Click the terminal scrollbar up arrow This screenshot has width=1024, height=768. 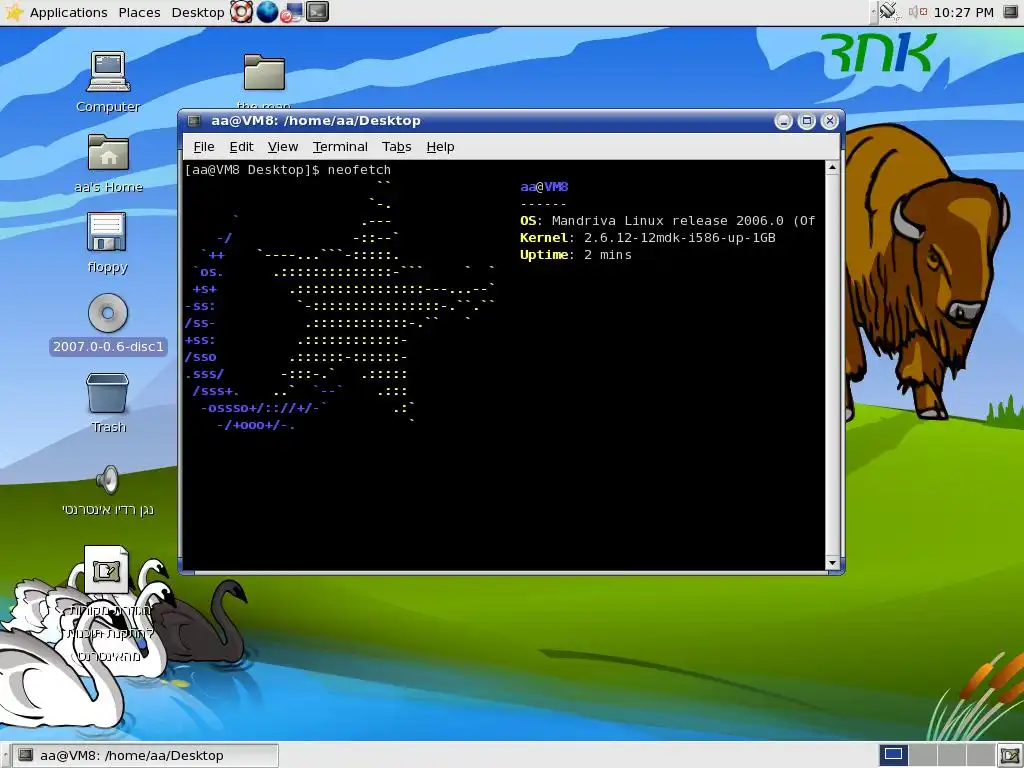(x=832, y=167)
